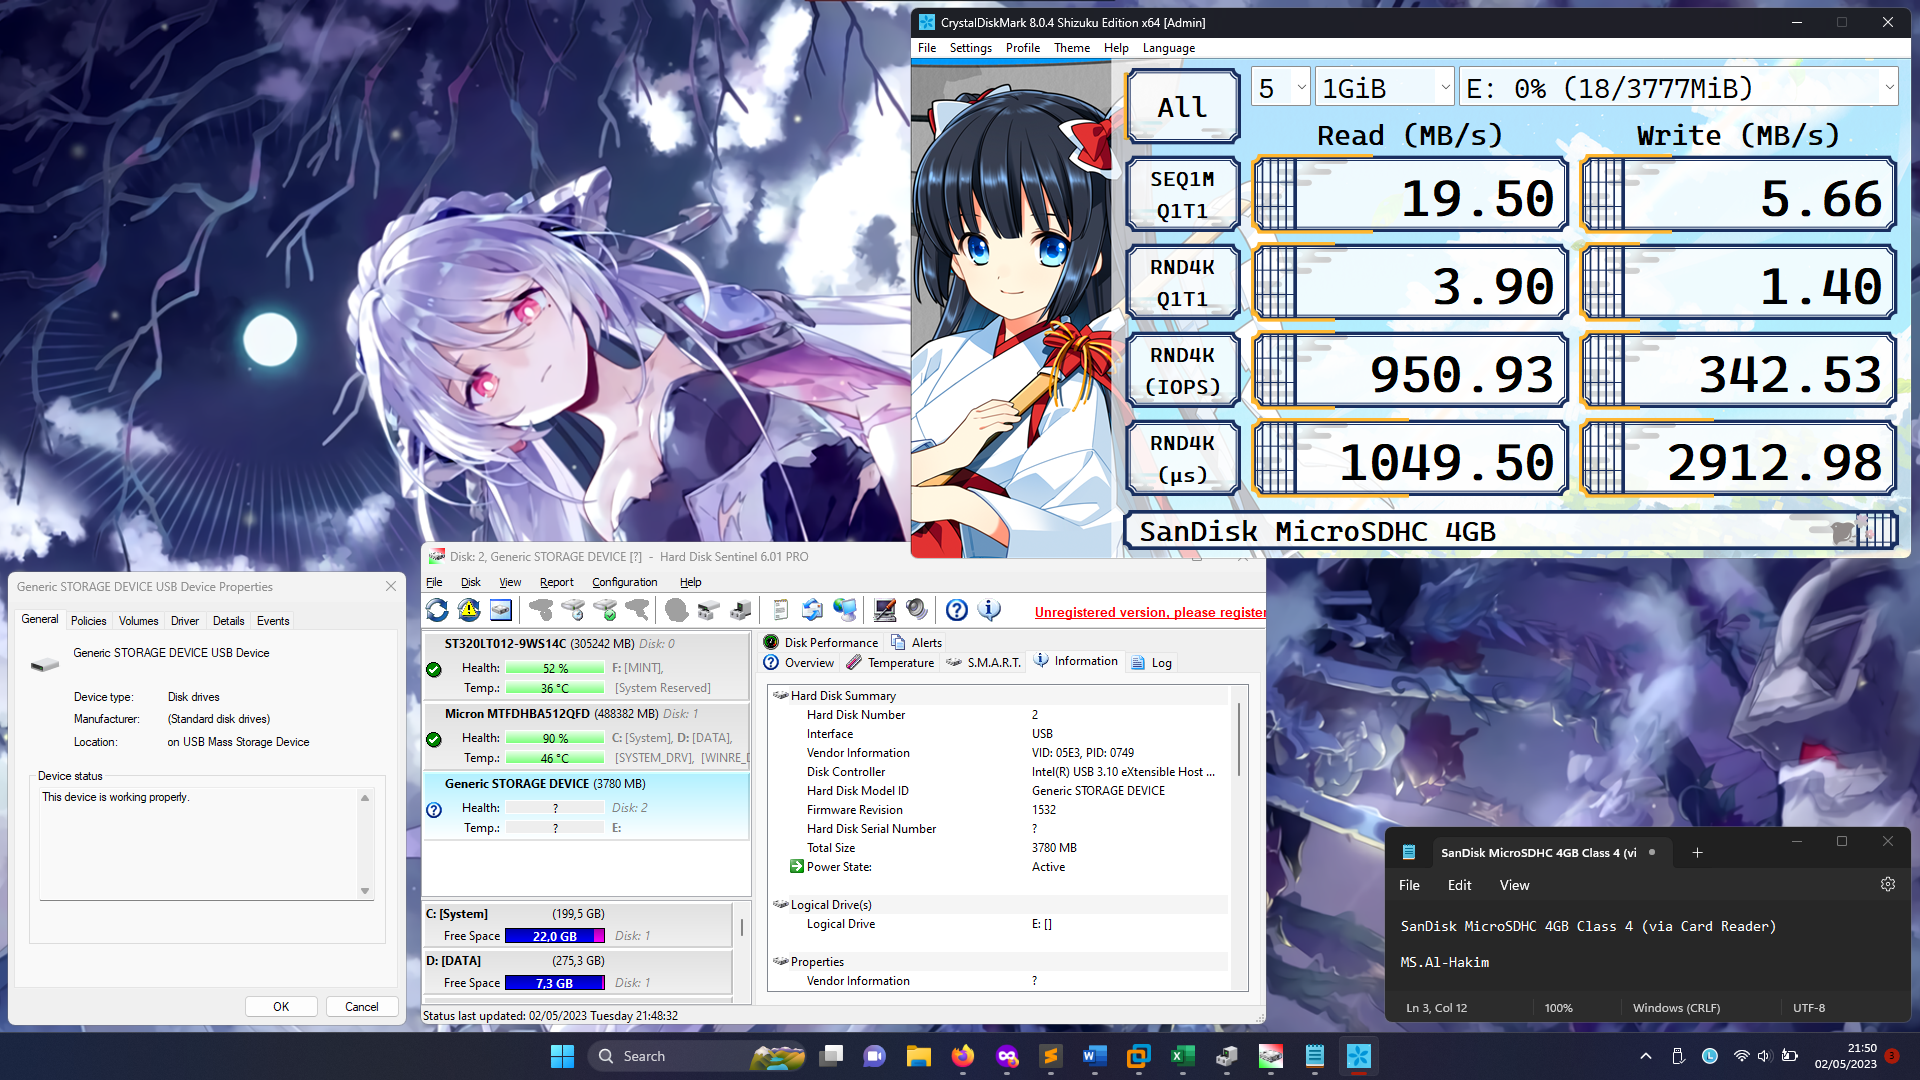Click the send report envelope toolbar icon
The image size is (1920, 1080).
click(x=812, y=610)
